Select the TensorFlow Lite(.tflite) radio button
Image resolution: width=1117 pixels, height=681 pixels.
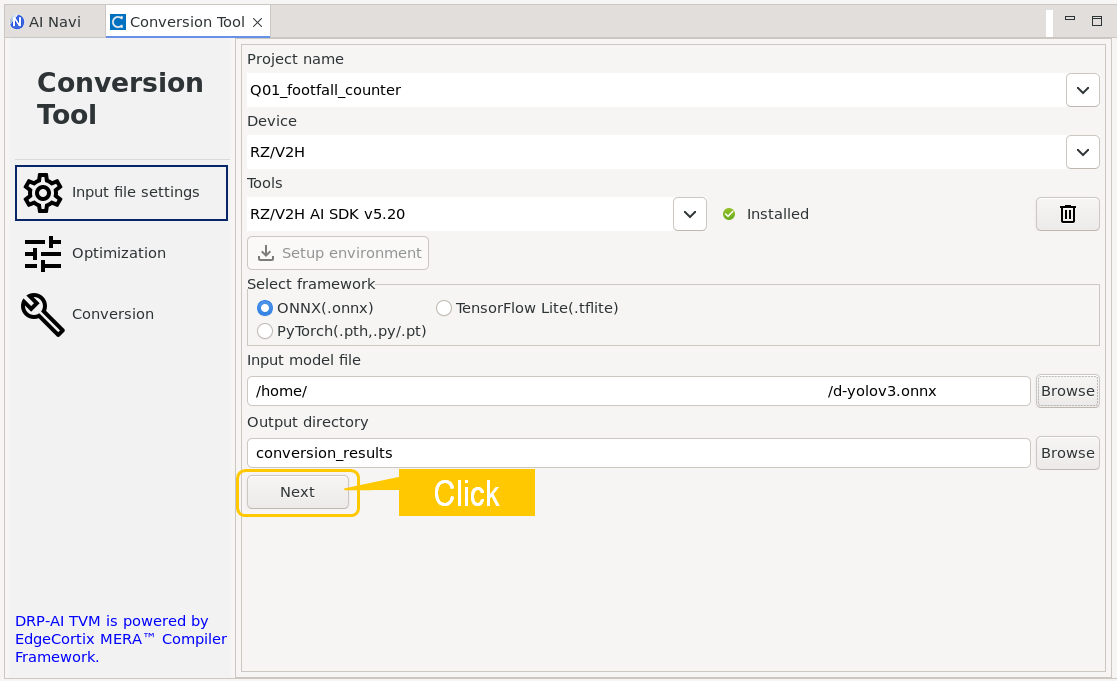point(444,308)
